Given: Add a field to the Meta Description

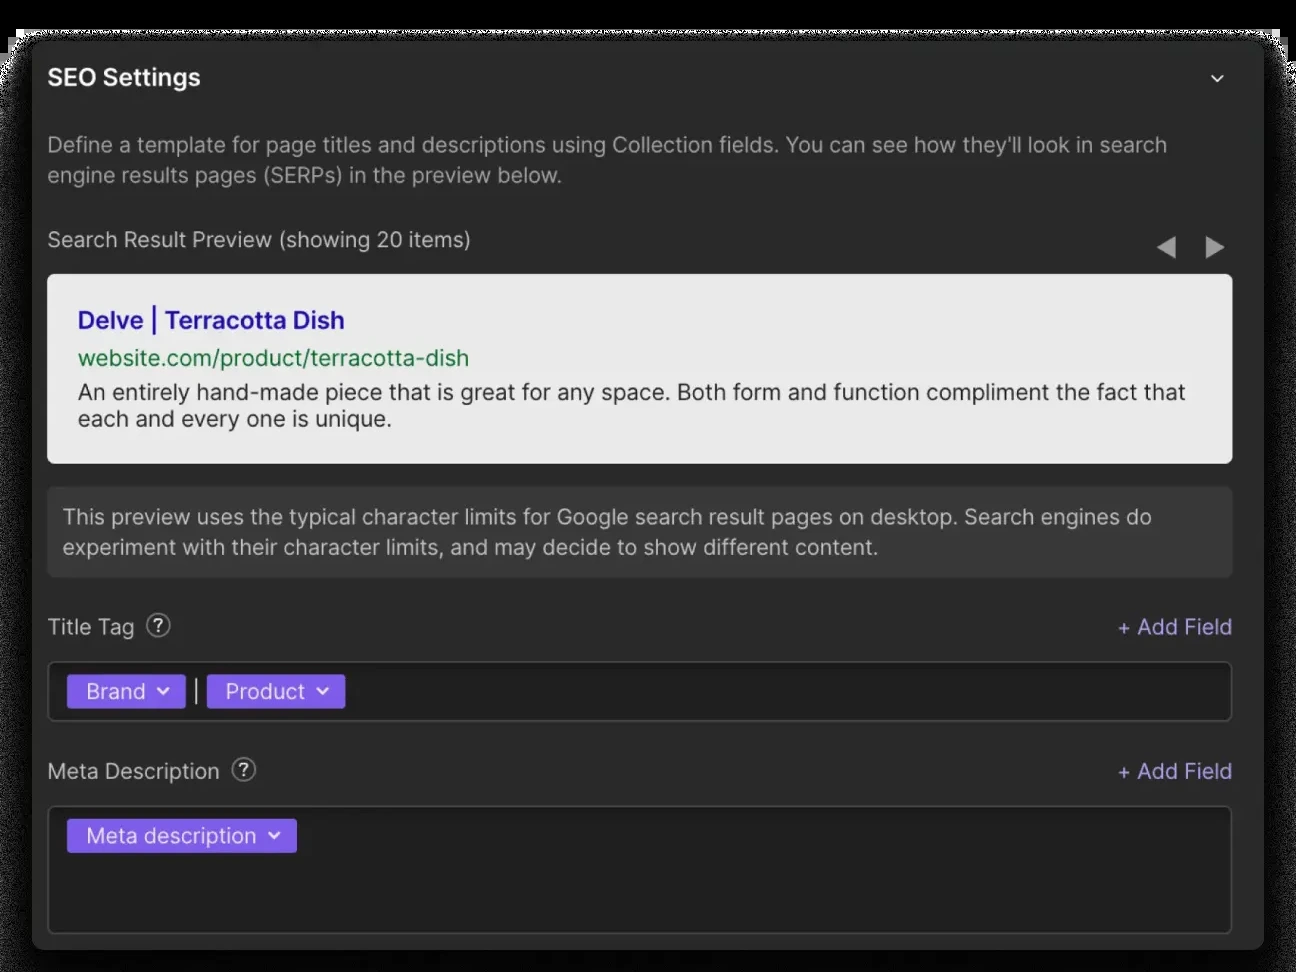Looking at the screenshot, I should coord(1175,771).
